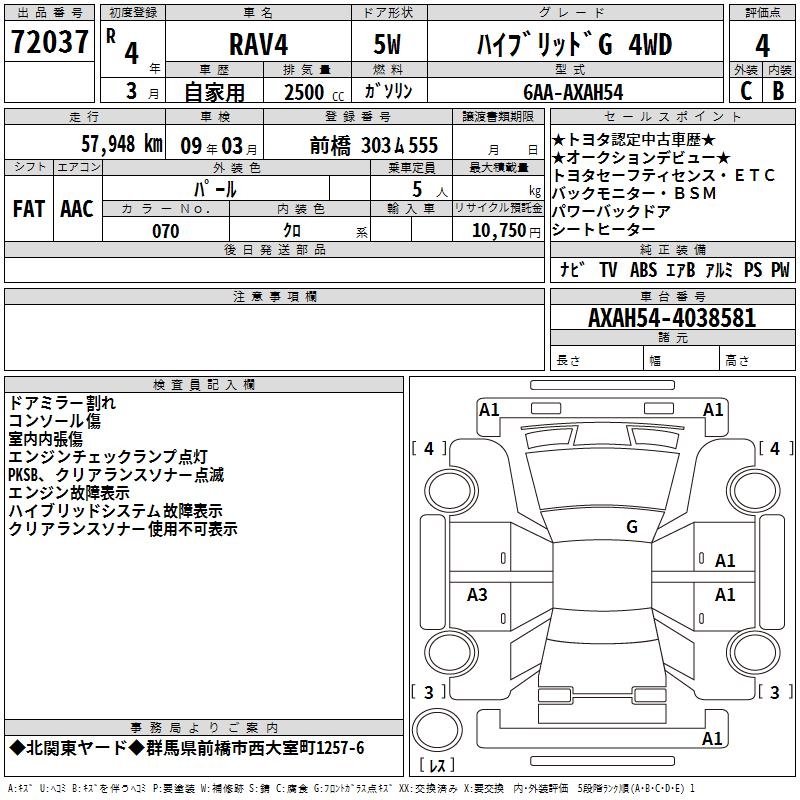Click the 北関東ヤード office address line
The width and height of the screenshot is (800, 800).
click(187, 748)
